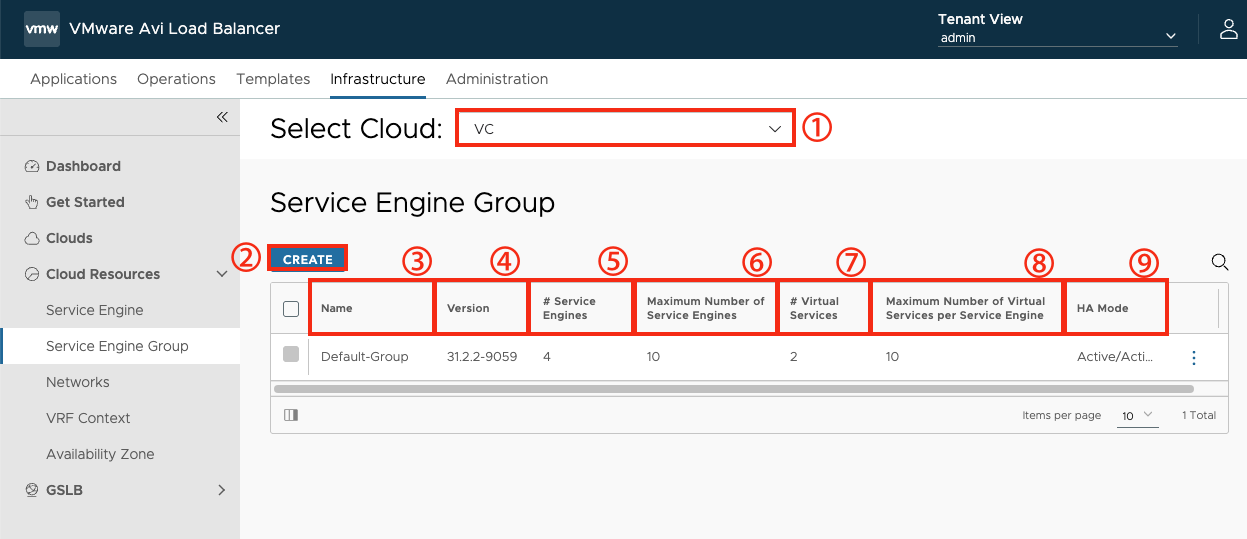This screenshot has width=1247, height=539.
Task: Sort by Name column header
Action: click(x=337, y=308)
